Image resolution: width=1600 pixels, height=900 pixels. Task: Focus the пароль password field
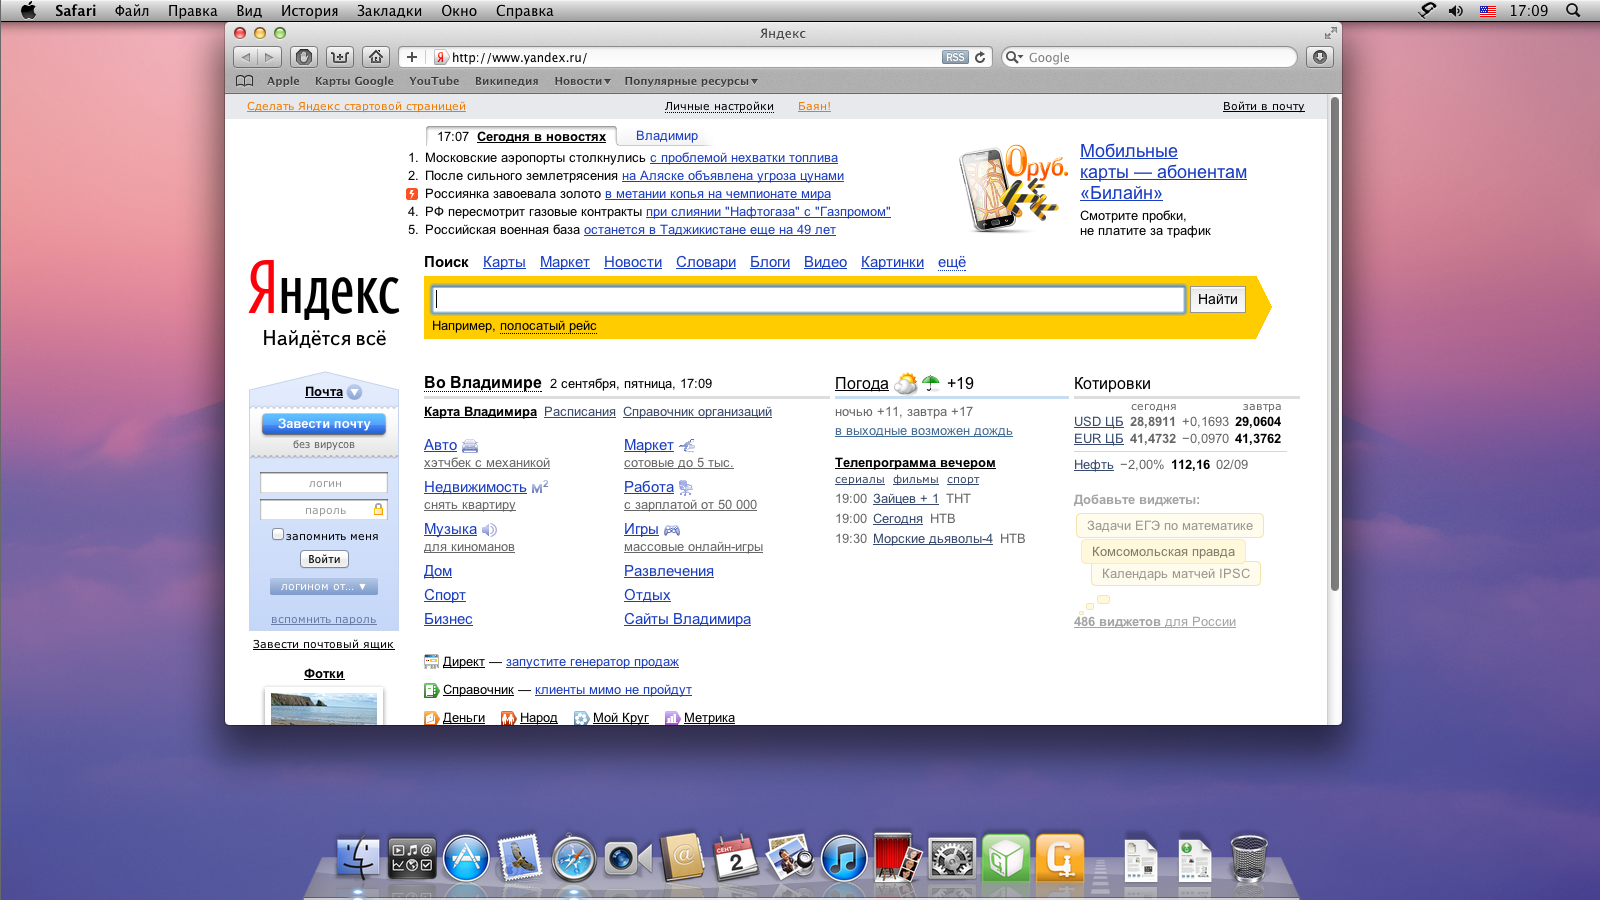(324, 510)
